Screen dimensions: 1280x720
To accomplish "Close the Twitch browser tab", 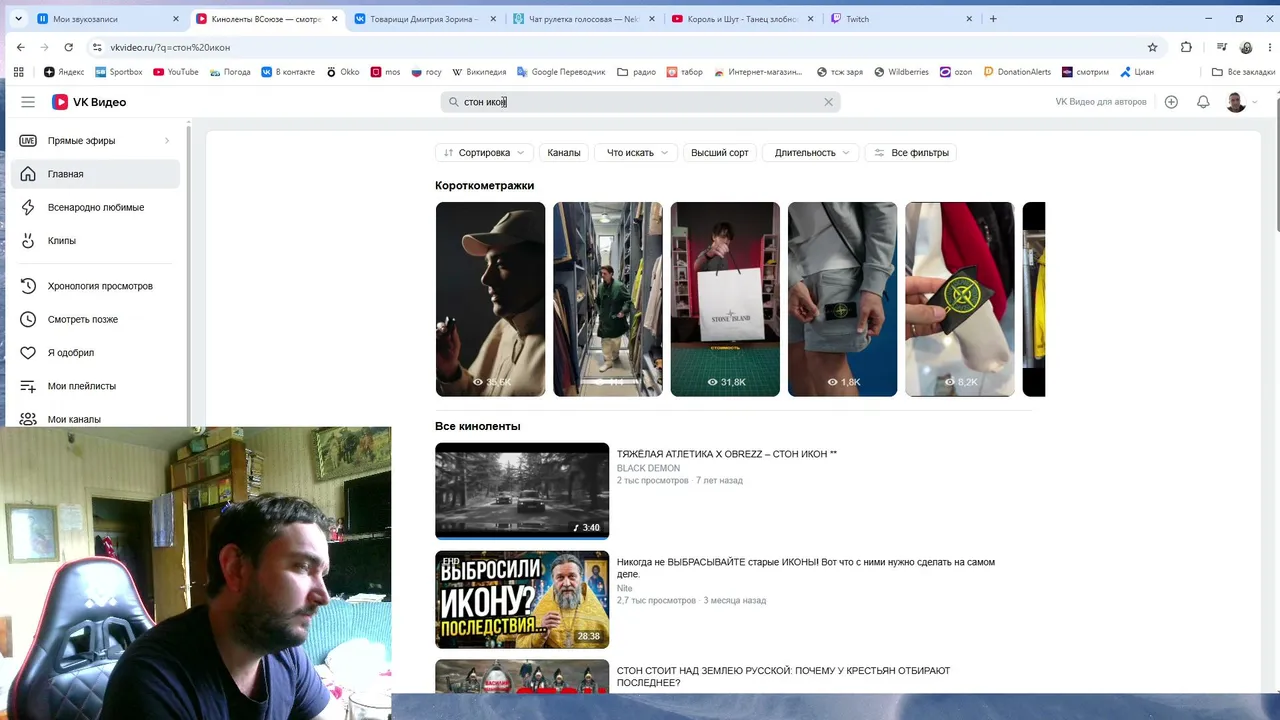I will point(969,19).
